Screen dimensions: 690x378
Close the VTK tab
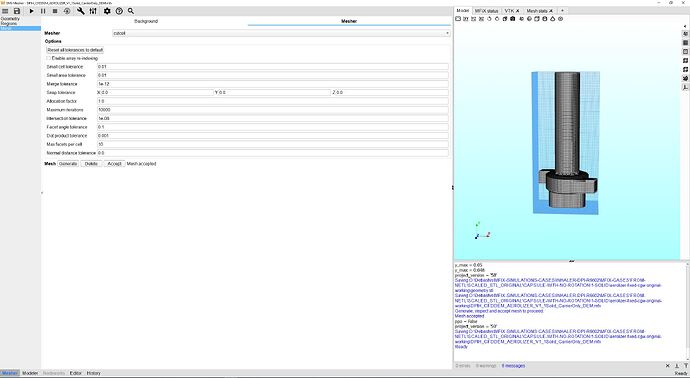coord(517,11)
